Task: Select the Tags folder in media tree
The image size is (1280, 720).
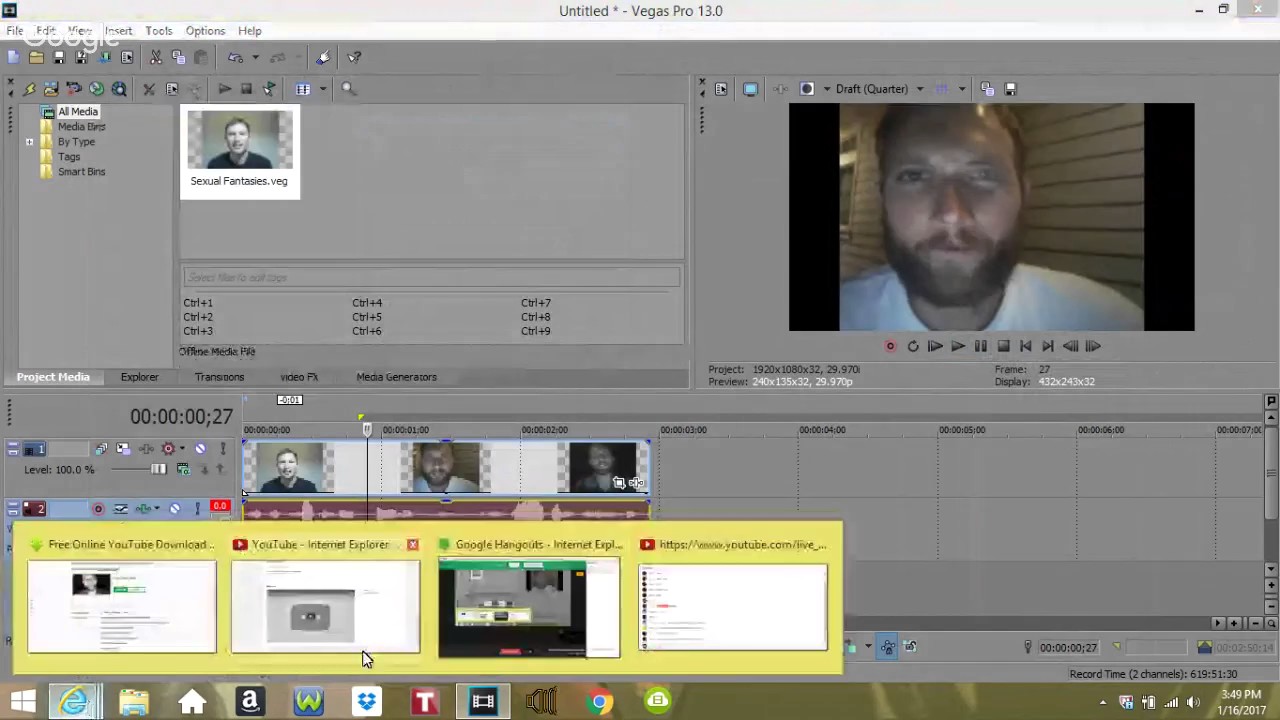Action: [68, 157]
